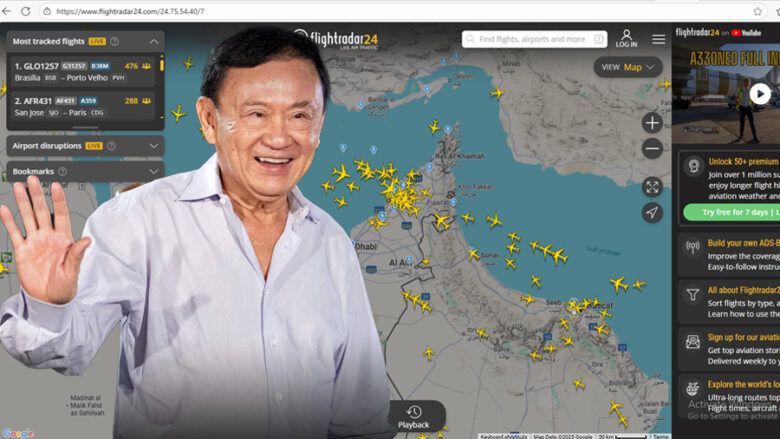Select the GLO1257 flight entry
Viewport: 780px width, 439px height.
pyautogui.click(x=83, y=72)
